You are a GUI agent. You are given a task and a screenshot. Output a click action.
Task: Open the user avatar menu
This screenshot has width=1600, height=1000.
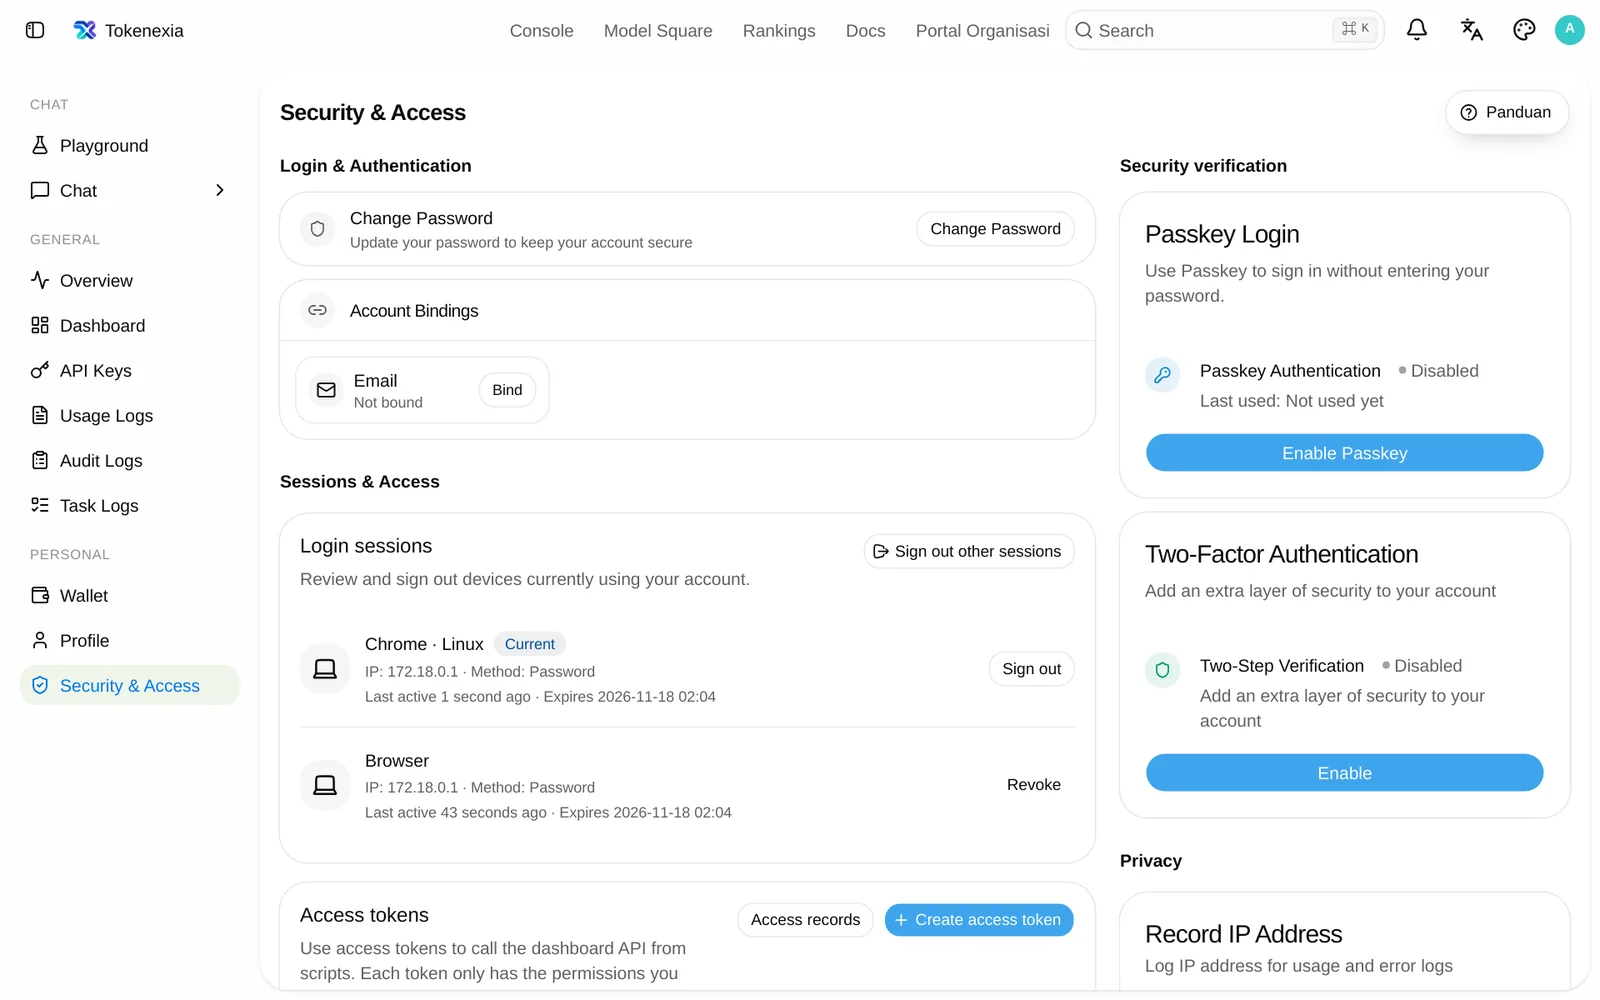coord(1570,30)
